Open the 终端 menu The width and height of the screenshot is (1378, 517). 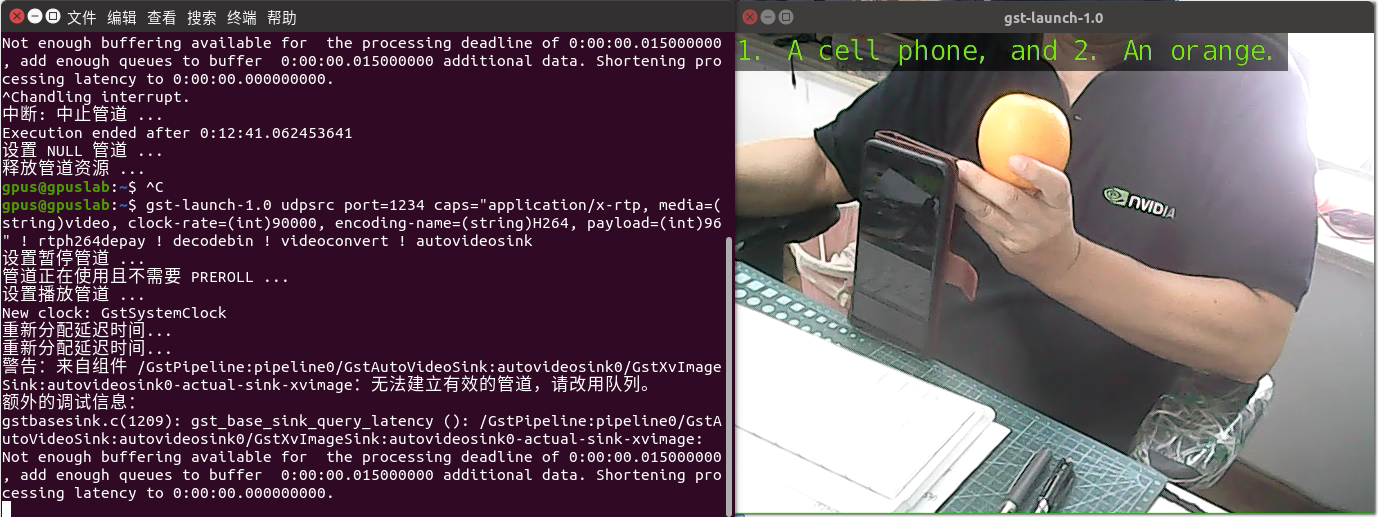pyautogui.click(x=242, y=17)
